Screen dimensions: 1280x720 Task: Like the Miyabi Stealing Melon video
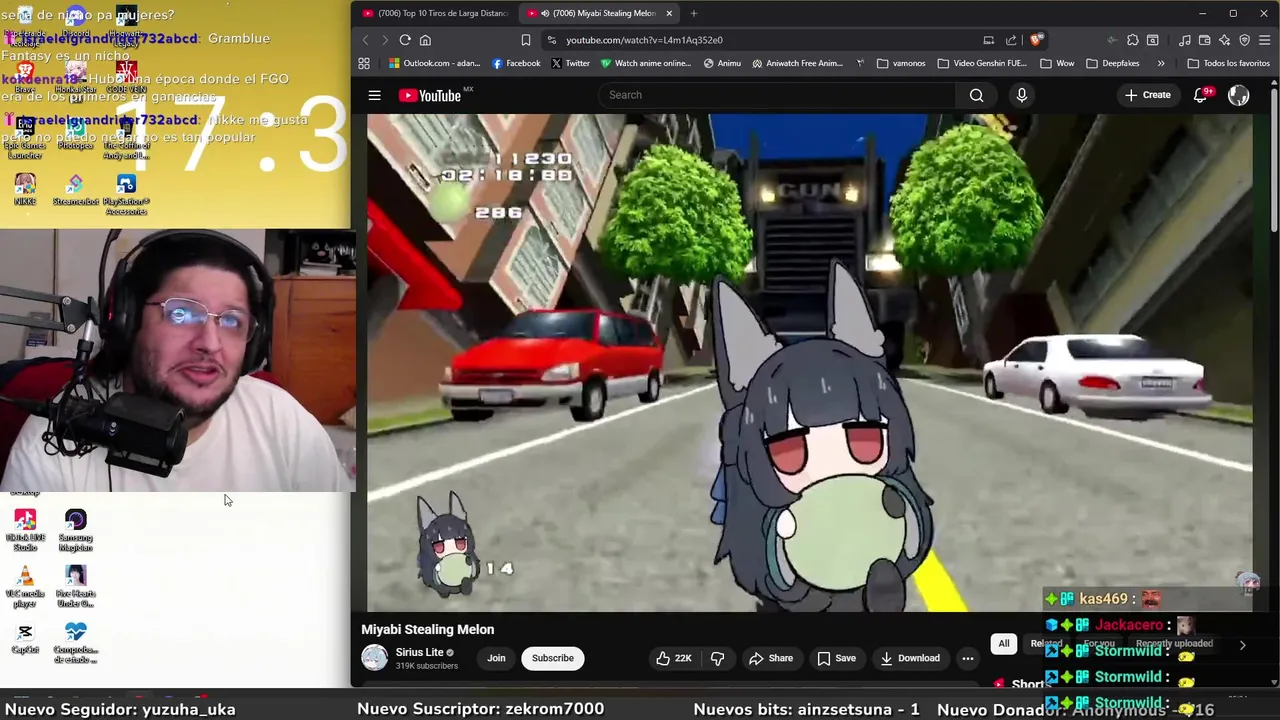pos(673,658)
